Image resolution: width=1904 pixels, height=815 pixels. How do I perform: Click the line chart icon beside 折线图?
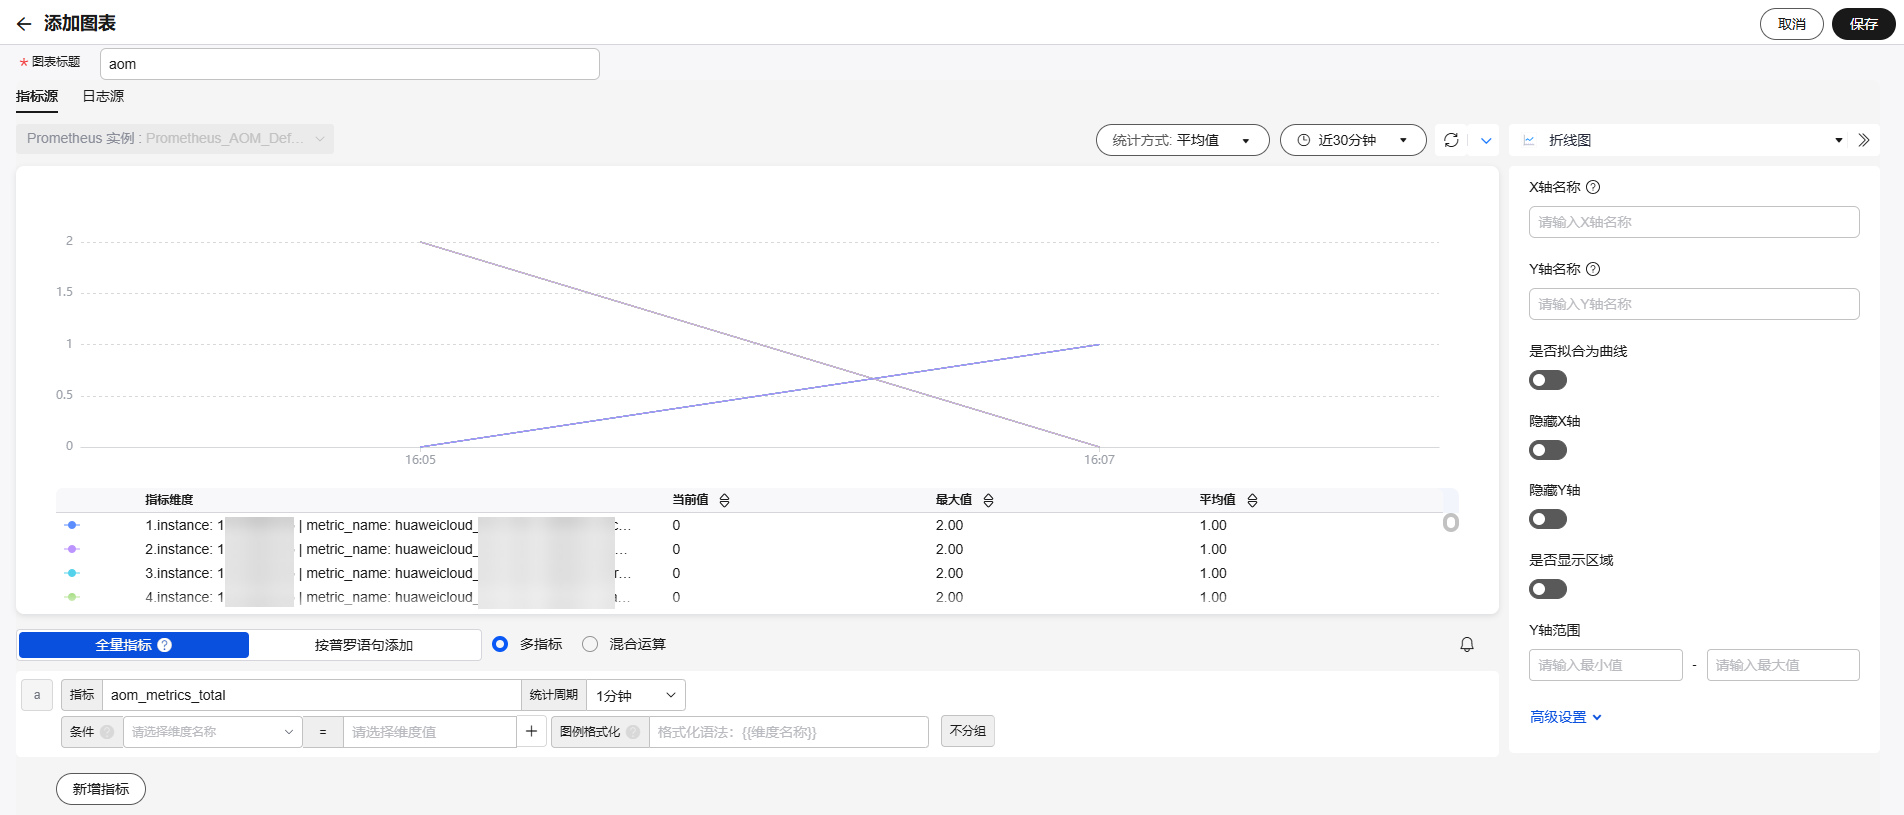click(x=1529, y=140)
